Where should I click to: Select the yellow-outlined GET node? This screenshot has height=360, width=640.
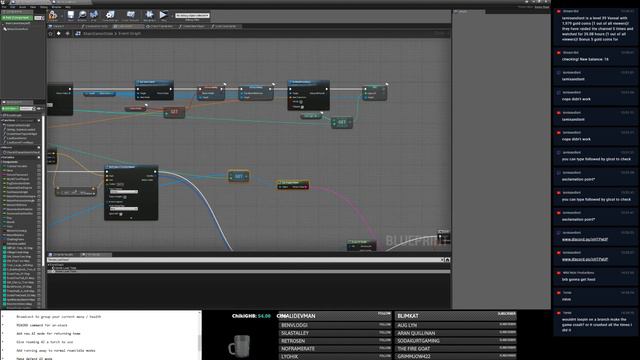239,176
